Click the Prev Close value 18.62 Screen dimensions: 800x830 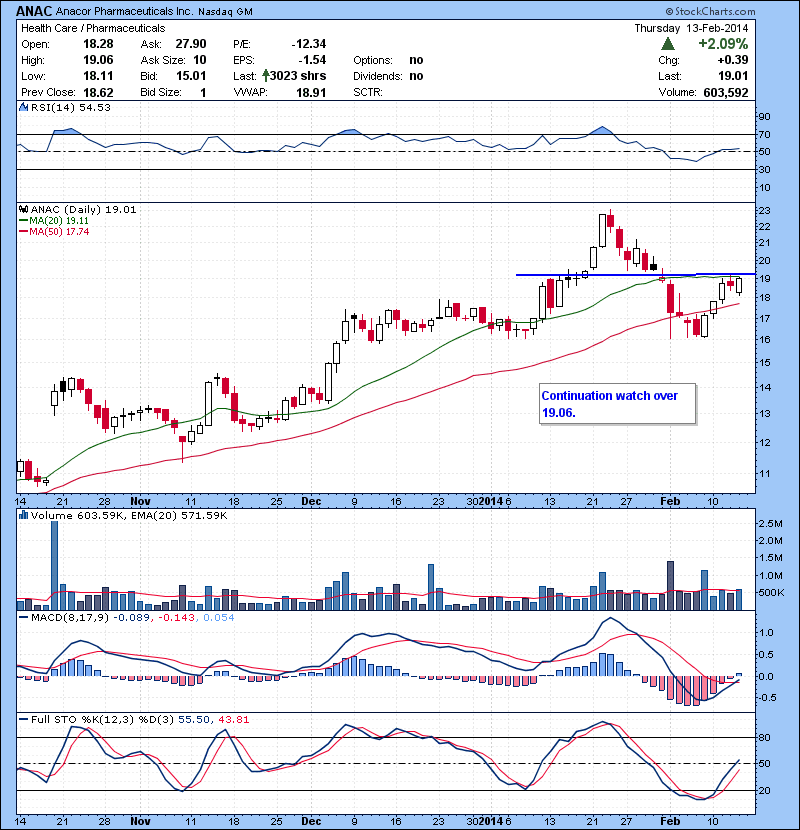pos(98,92)
